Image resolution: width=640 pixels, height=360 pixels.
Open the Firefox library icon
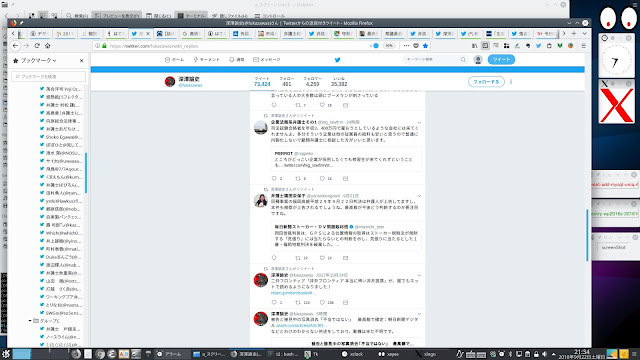click(474, 46)
